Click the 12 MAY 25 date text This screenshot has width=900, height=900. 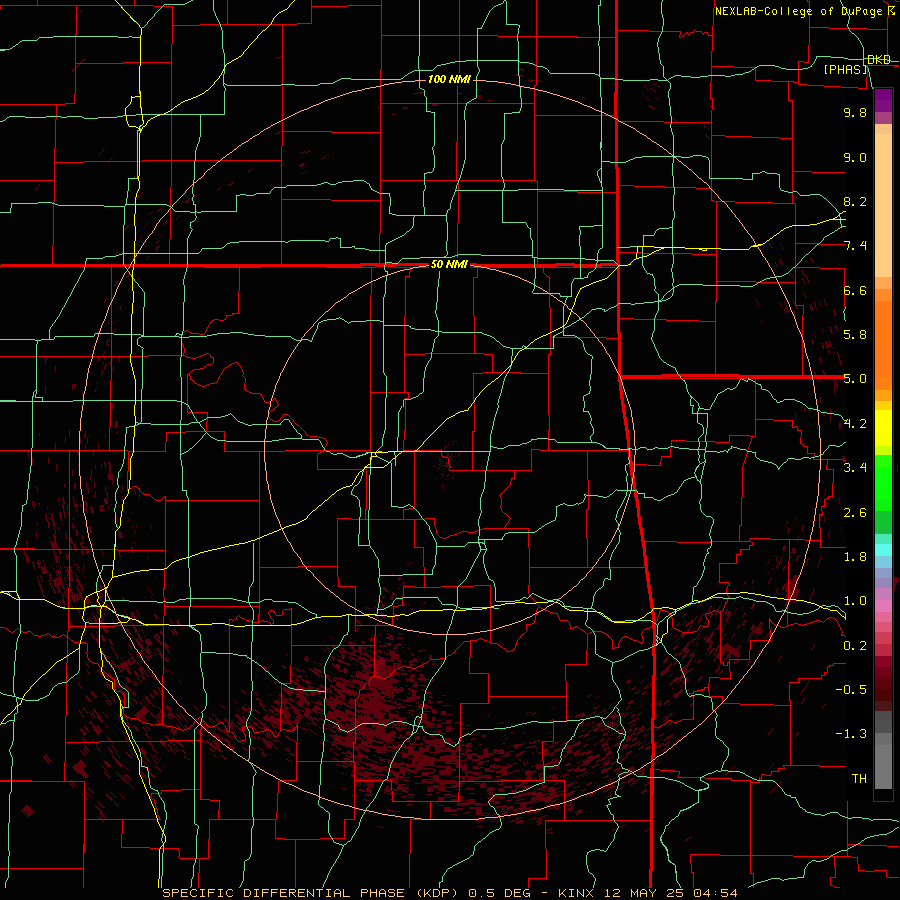(645, 893)
